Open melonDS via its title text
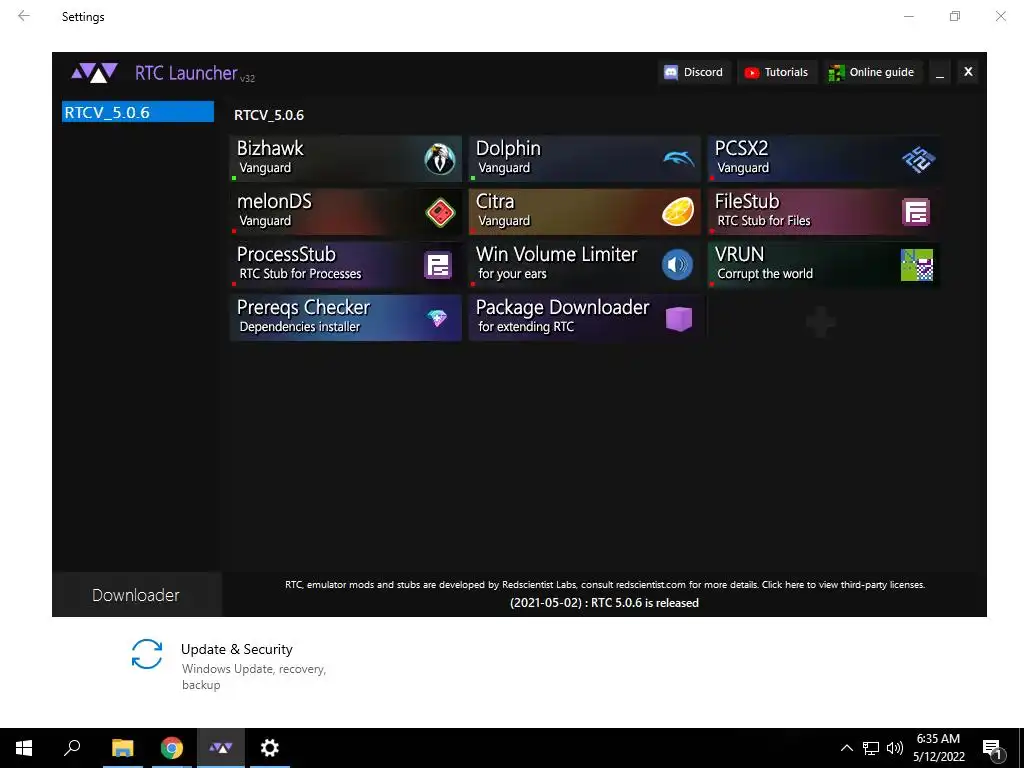Image resolution: width=1024 pixels, height=768 pixels. coord(274,201)
